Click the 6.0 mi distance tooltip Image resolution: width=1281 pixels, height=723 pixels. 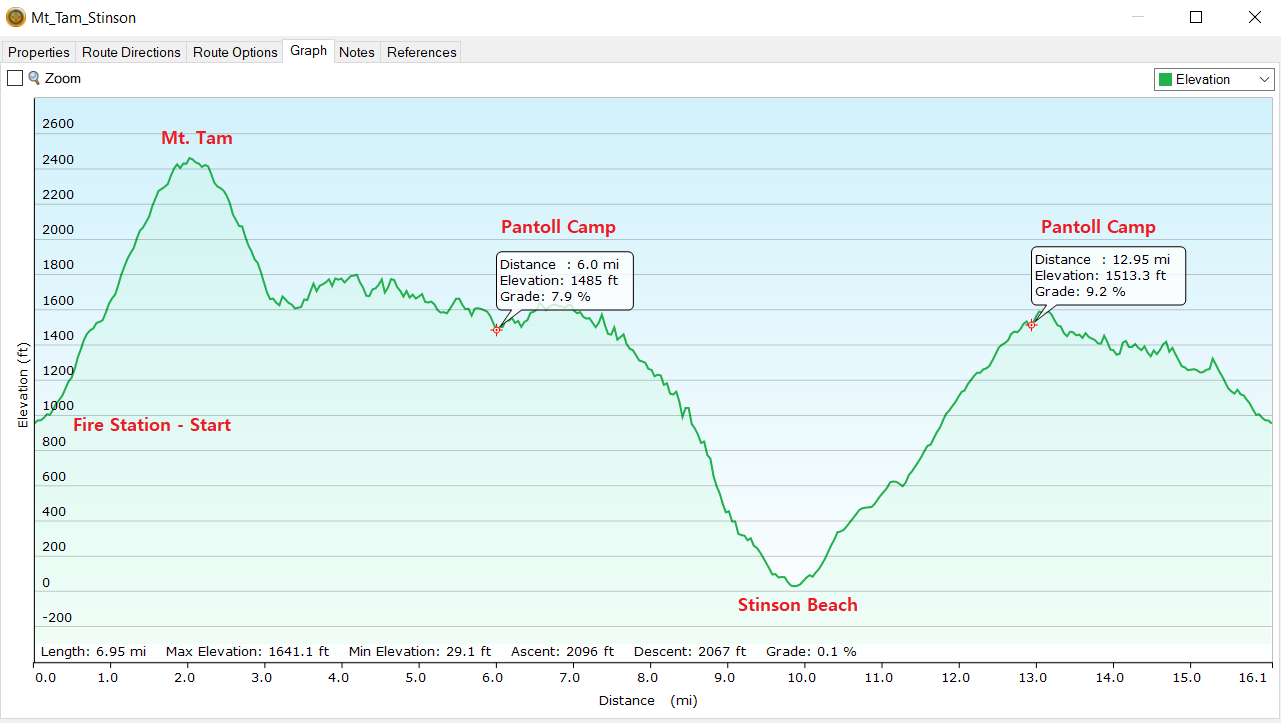564,280
